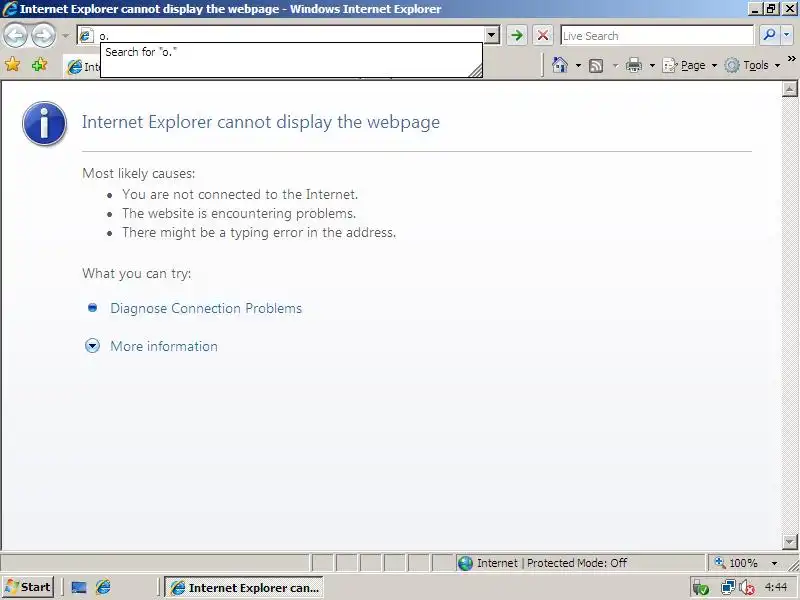The height and width of the screenshot is (600, 800).
Task: Expand the address bar history dropdown
Action: [491, 35]
